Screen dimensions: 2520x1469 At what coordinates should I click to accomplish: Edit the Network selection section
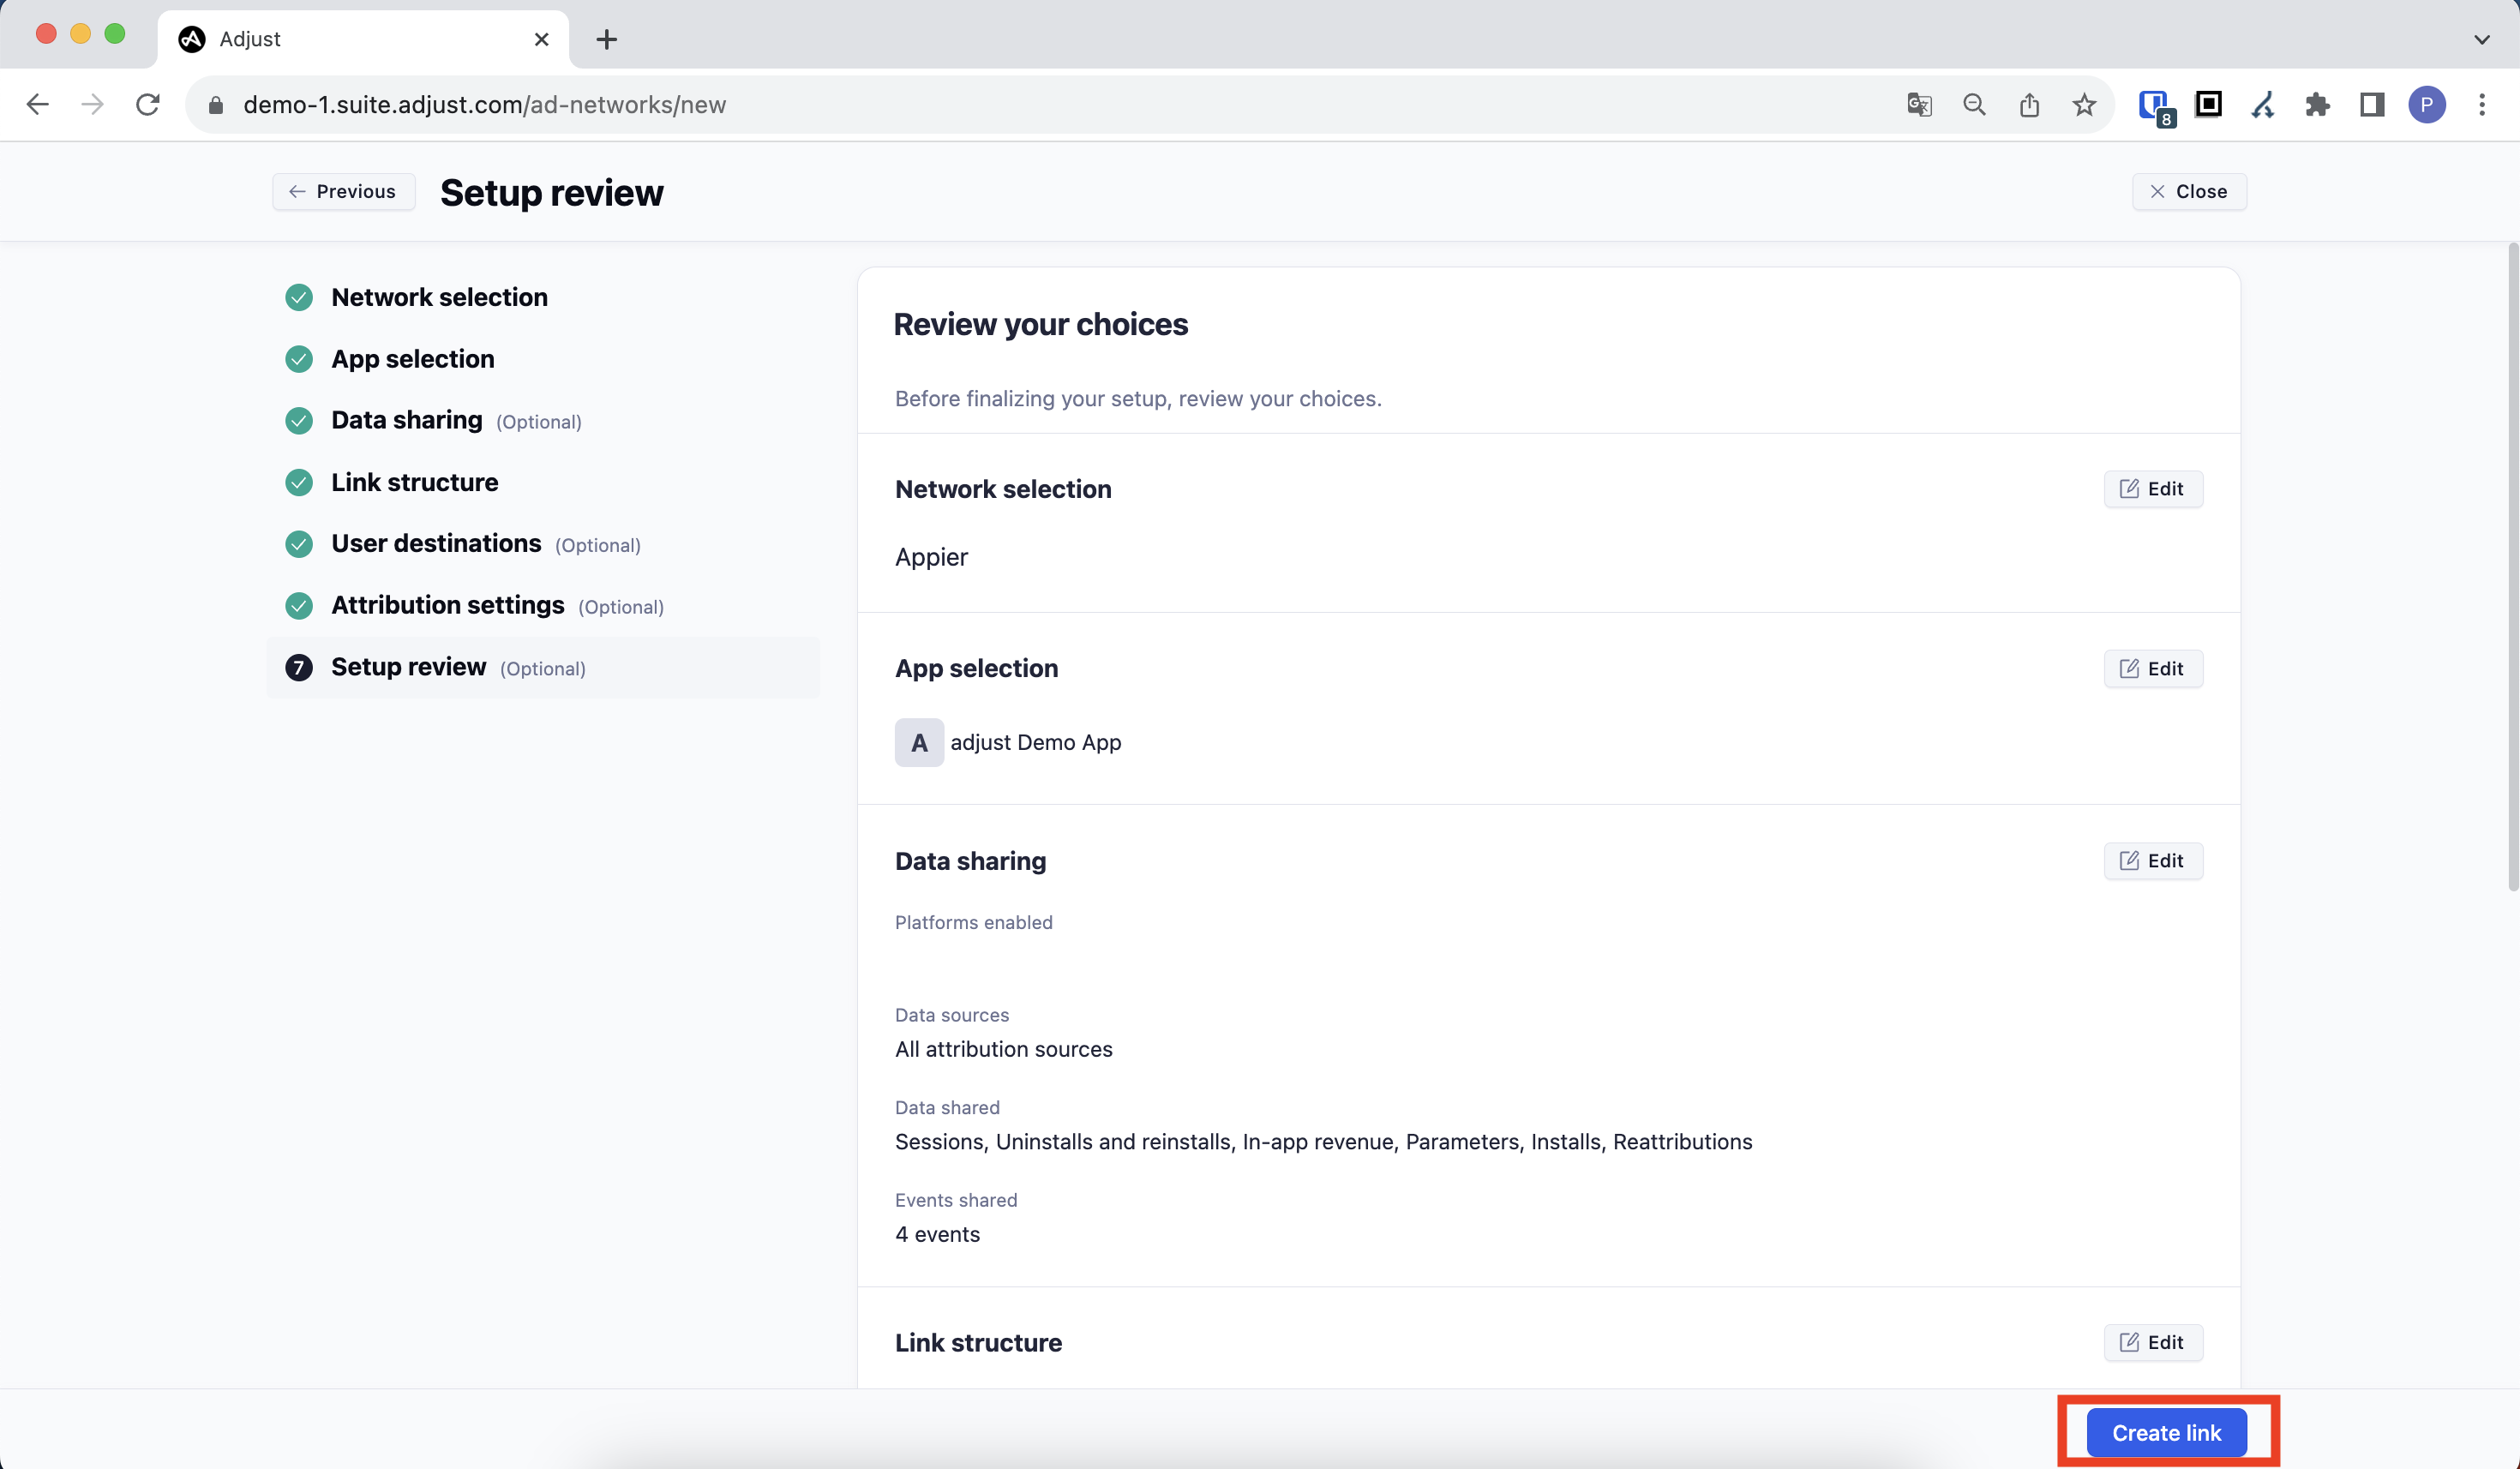(x=2152, y=489)
